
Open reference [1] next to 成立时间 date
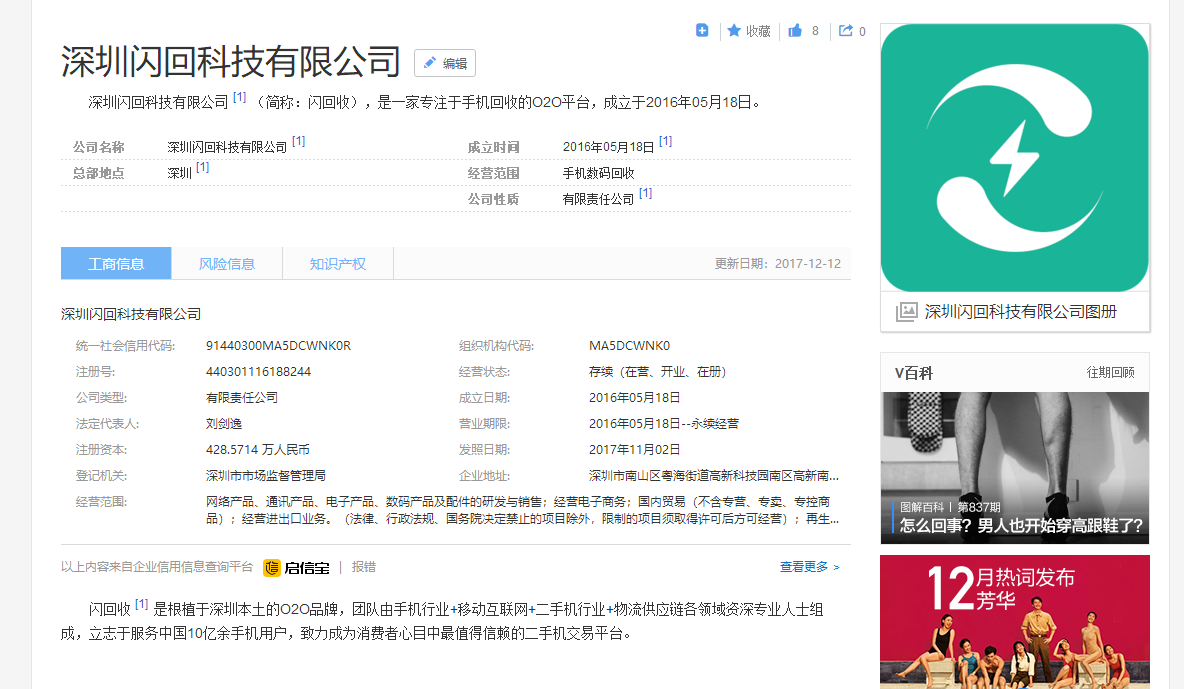[x=665, y=141]
